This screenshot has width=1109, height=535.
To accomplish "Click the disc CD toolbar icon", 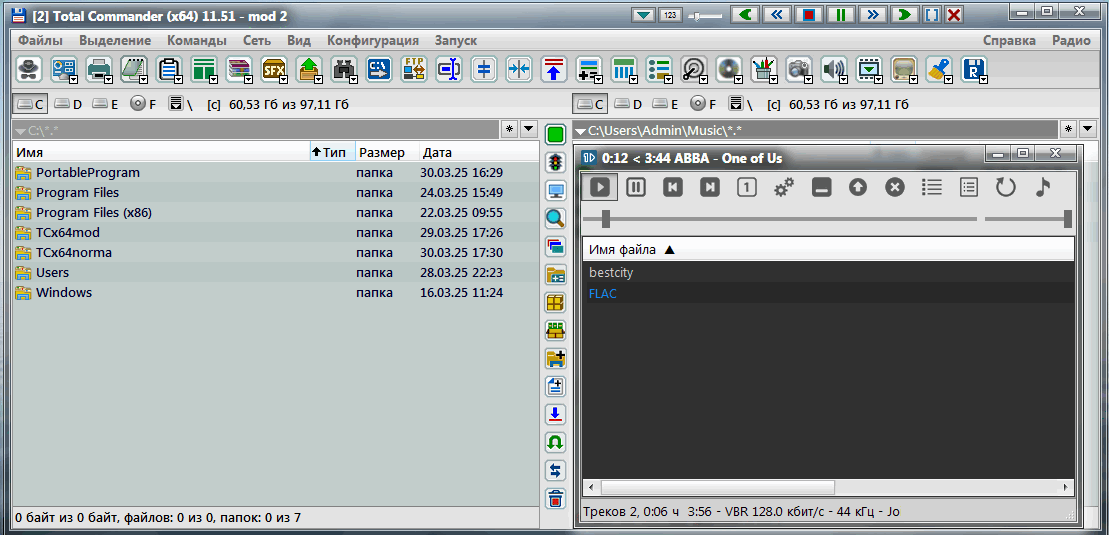I will tap(728, 69).
